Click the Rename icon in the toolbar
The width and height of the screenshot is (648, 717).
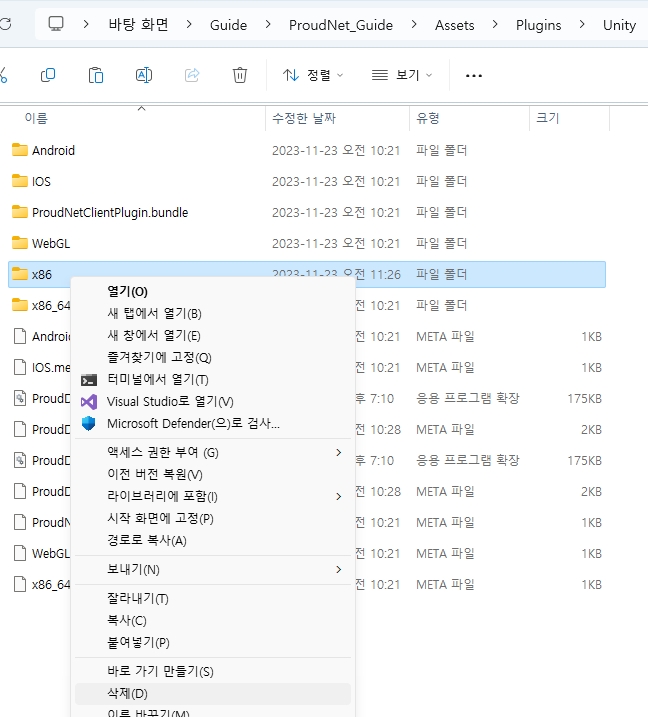pyautogui.click(x=144, y=75)
